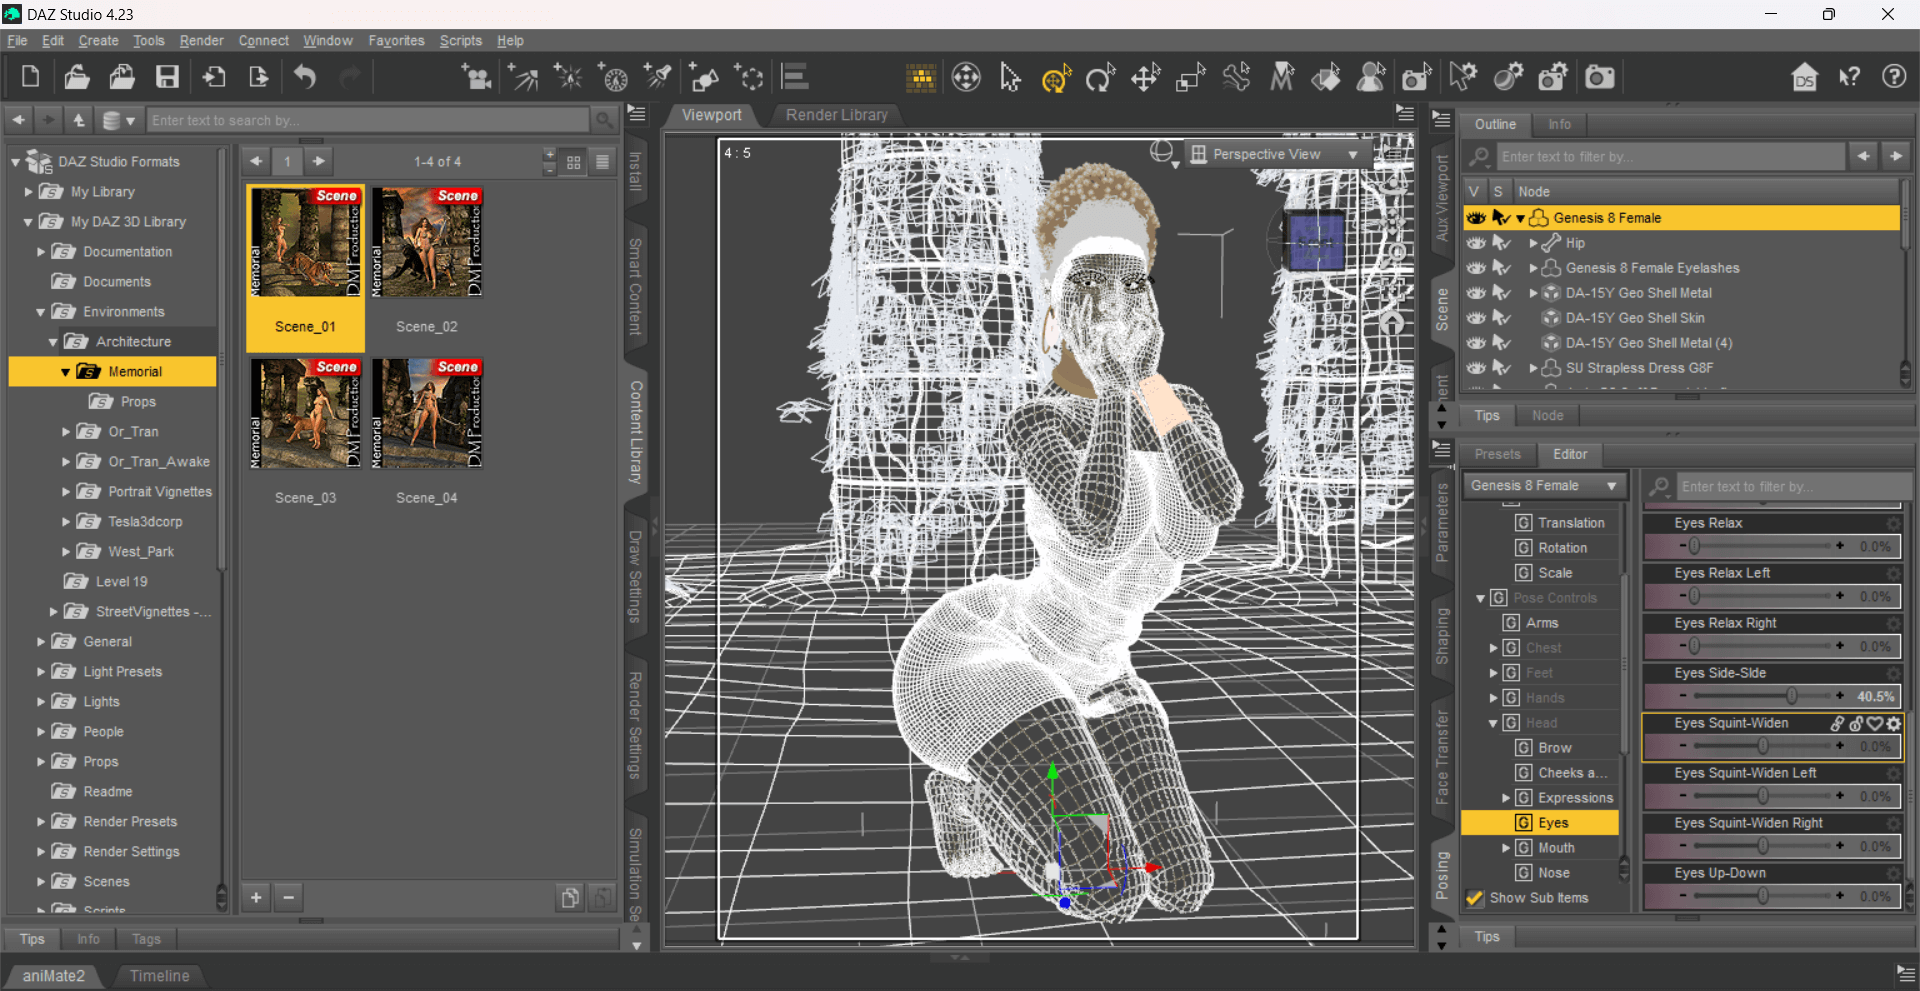Screen dimensions: 1920x991
Task: Open the Scripts menu
Action: [x=460, y=41]
